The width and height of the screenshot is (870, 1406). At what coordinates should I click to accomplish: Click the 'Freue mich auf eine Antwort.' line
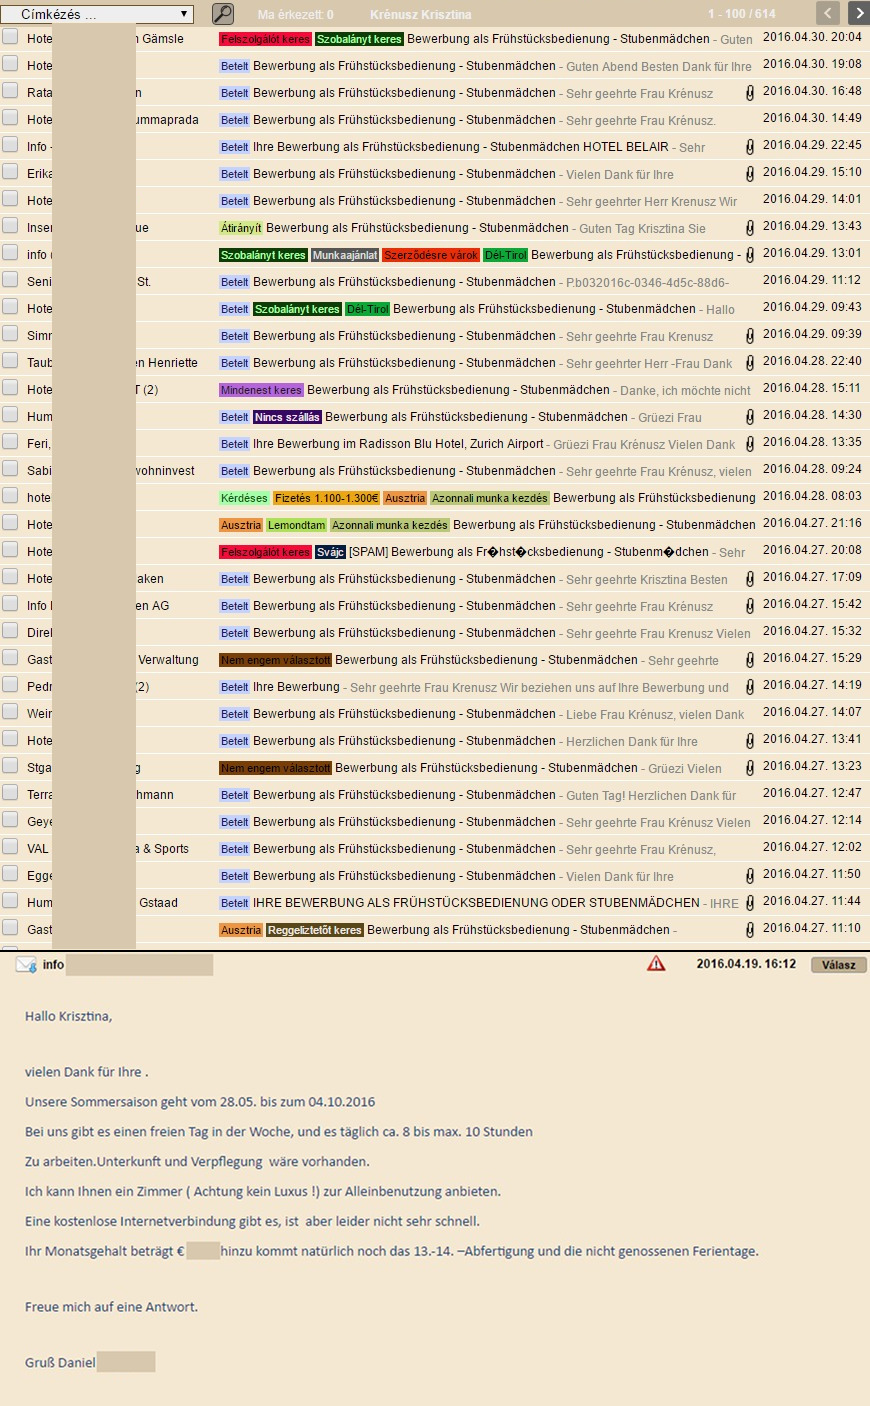pyautogui.click(x=111, y=1306)
